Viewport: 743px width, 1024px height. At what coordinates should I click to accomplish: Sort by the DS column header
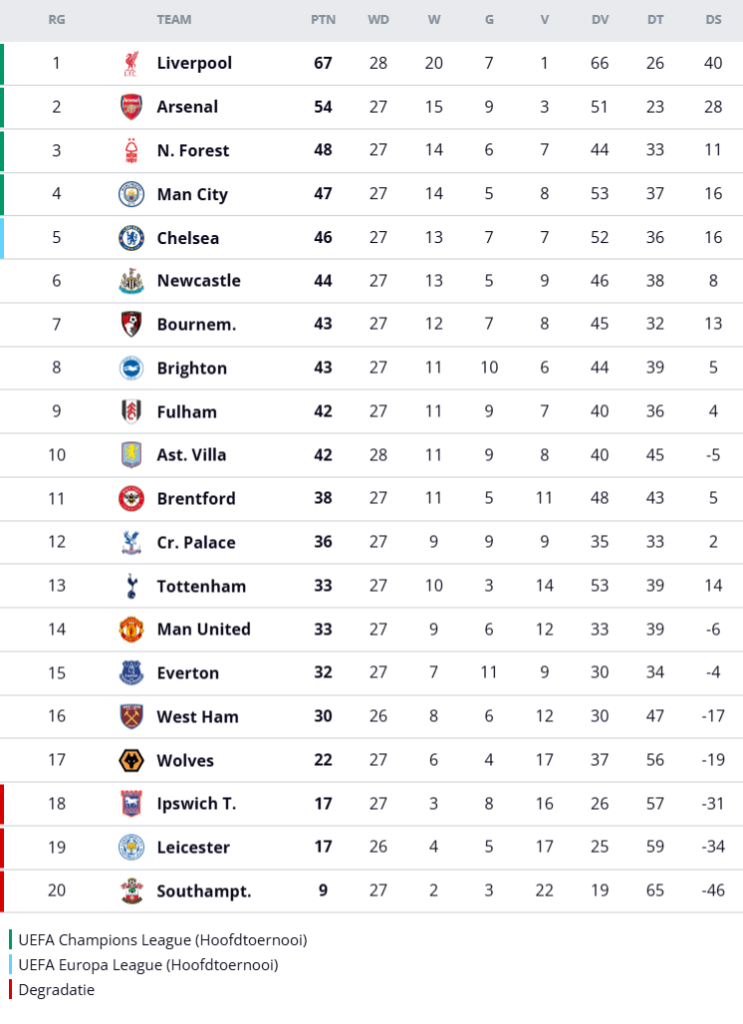(x=713, y=19)
